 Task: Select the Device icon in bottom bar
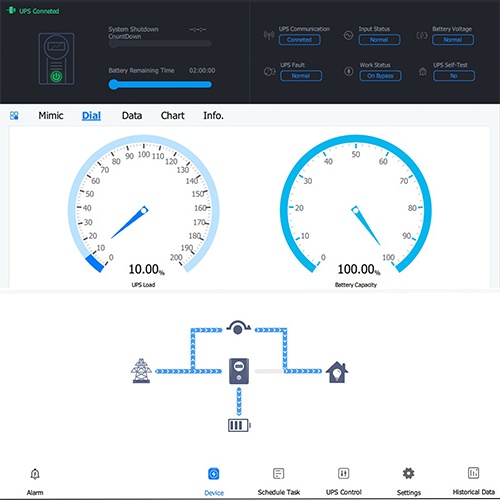click(x=214, y=474)
